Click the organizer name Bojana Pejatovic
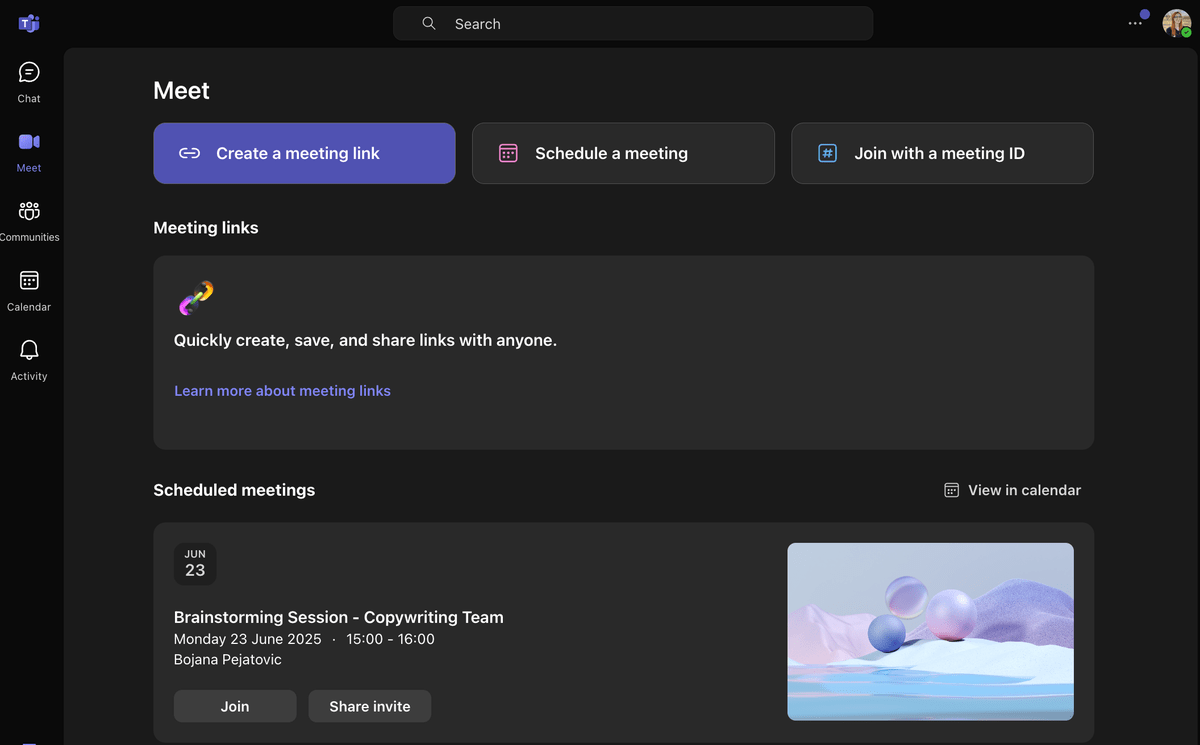This screenshot has height=745, width=1200. [228, 660]
